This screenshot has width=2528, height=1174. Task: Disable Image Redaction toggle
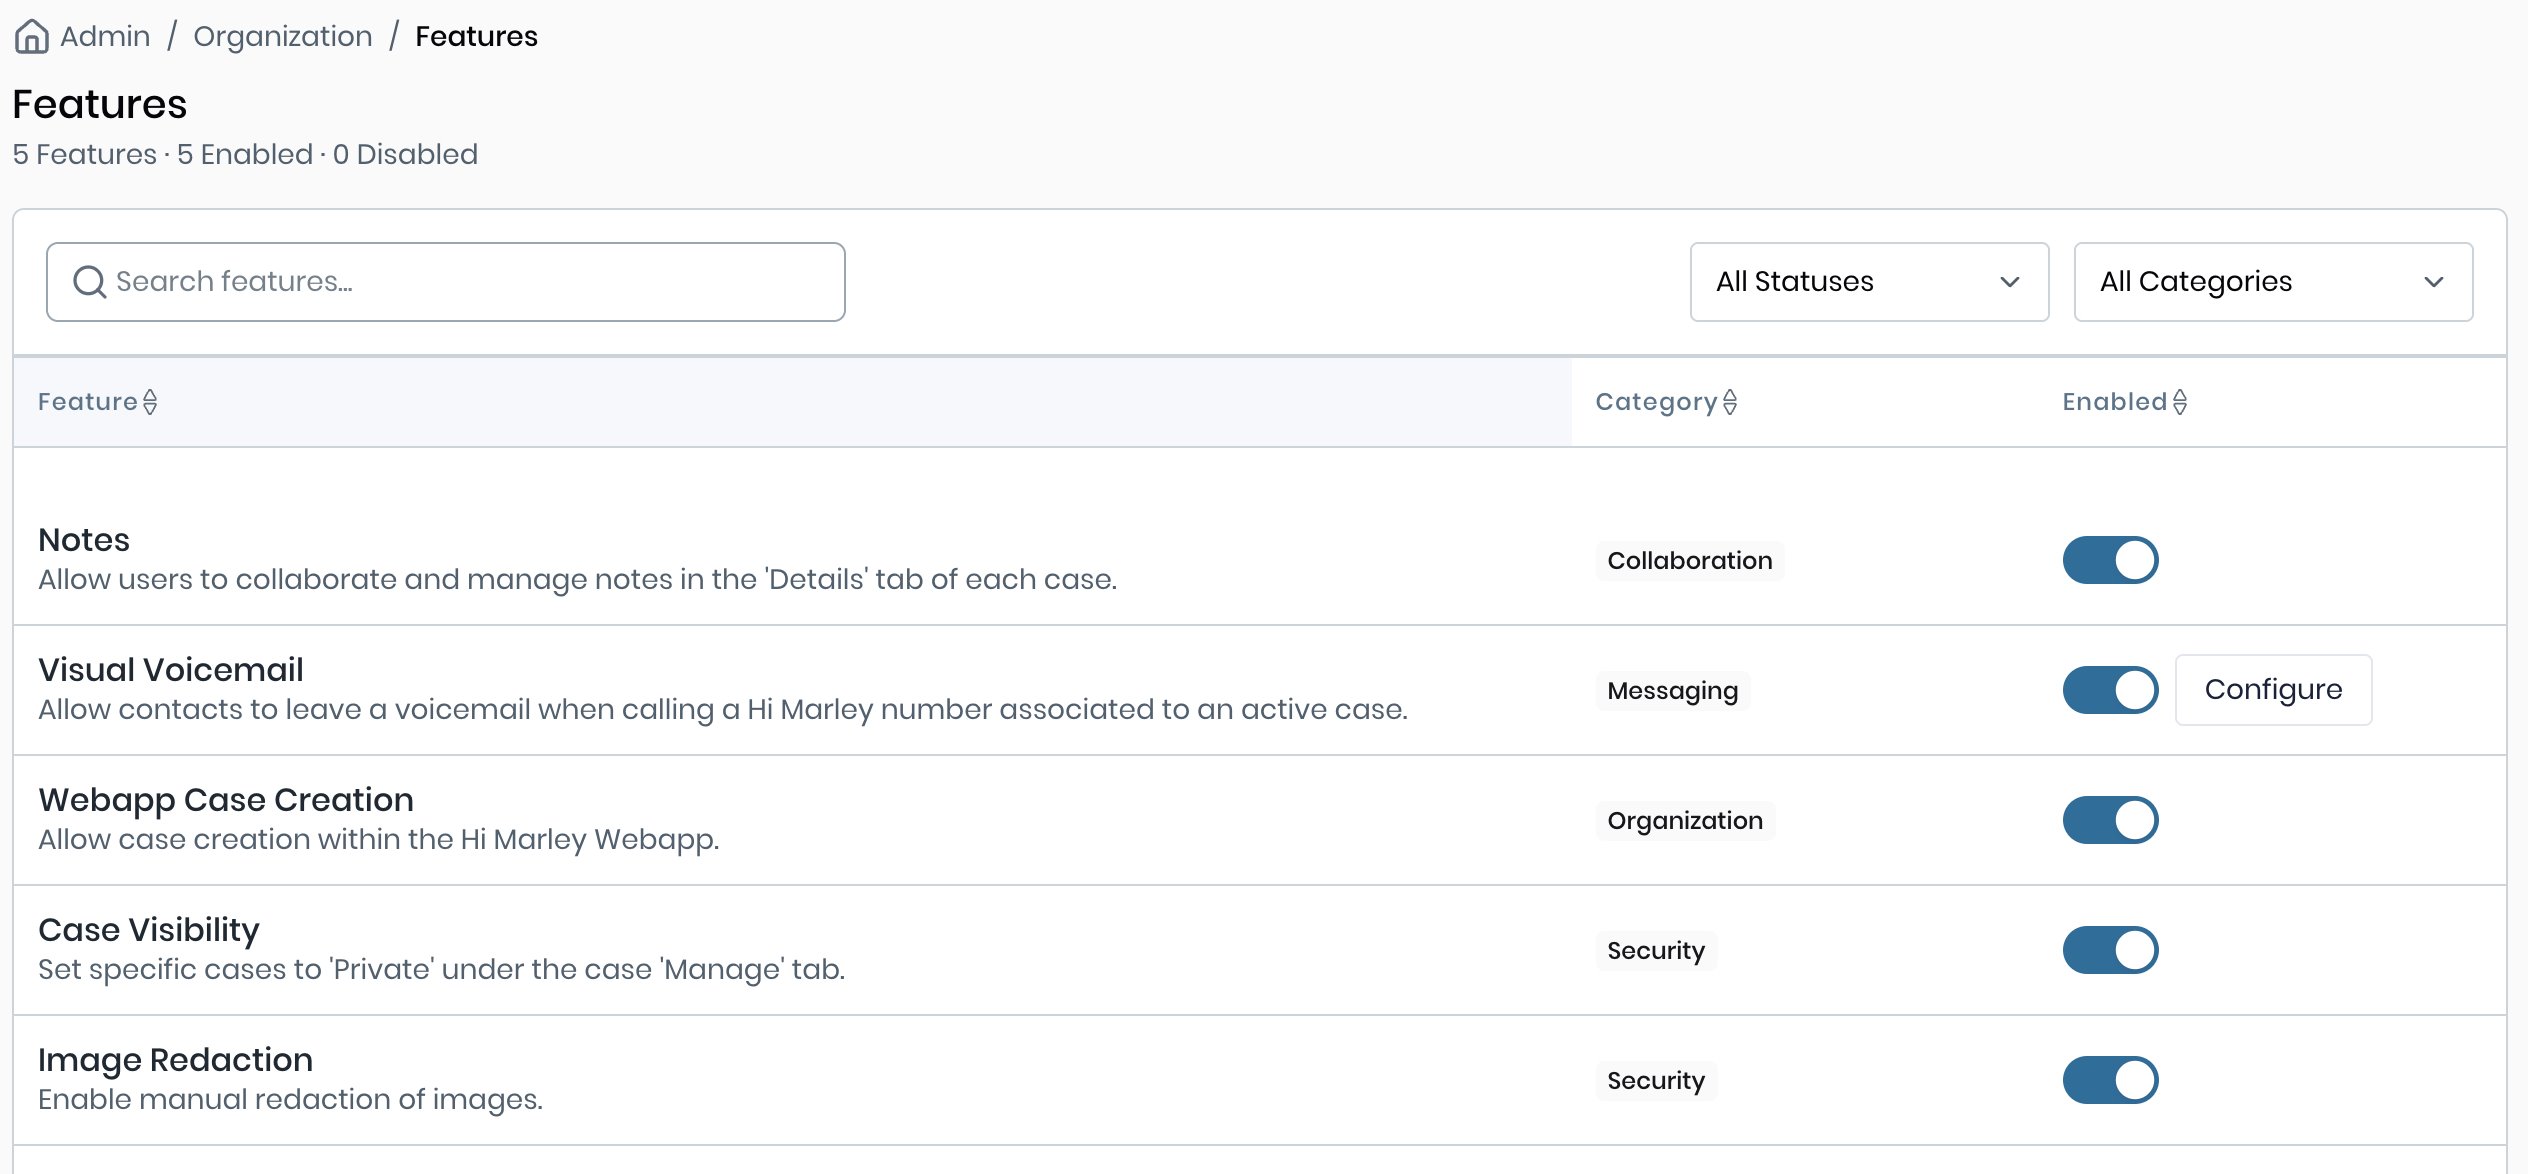(x=2110, y=1080)
